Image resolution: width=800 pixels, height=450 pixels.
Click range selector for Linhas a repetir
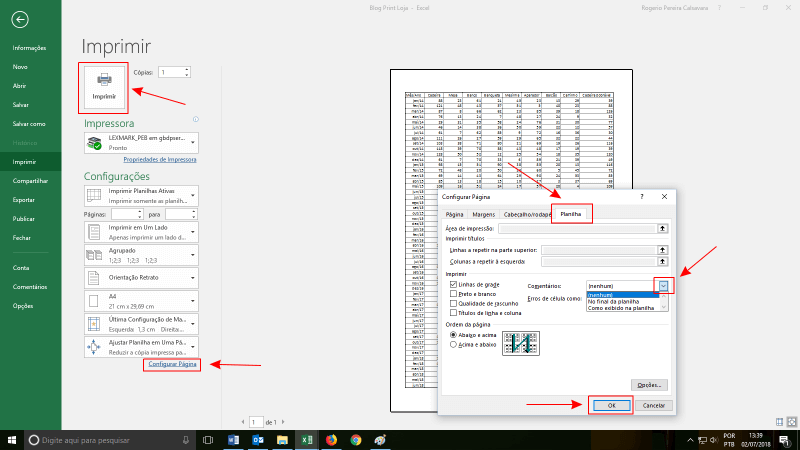click(662, 250)
